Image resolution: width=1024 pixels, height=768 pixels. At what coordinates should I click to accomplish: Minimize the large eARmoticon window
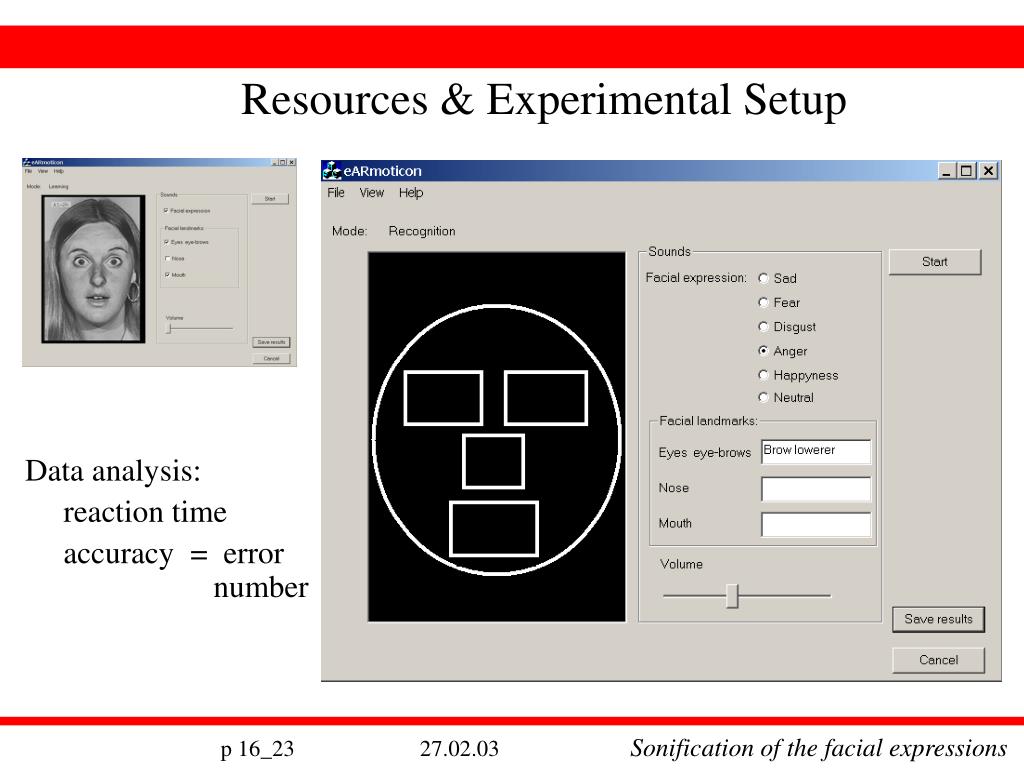(947, 171)
